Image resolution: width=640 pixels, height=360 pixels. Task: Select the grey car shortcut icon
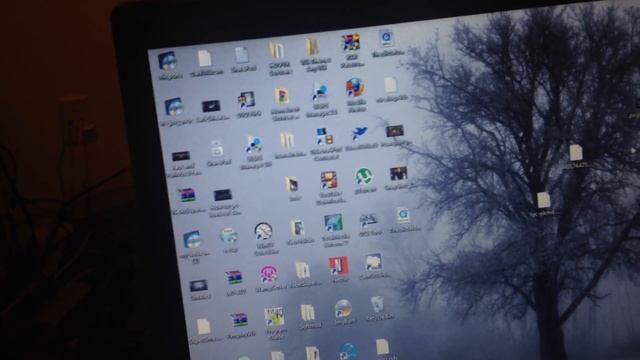point(369,220)
